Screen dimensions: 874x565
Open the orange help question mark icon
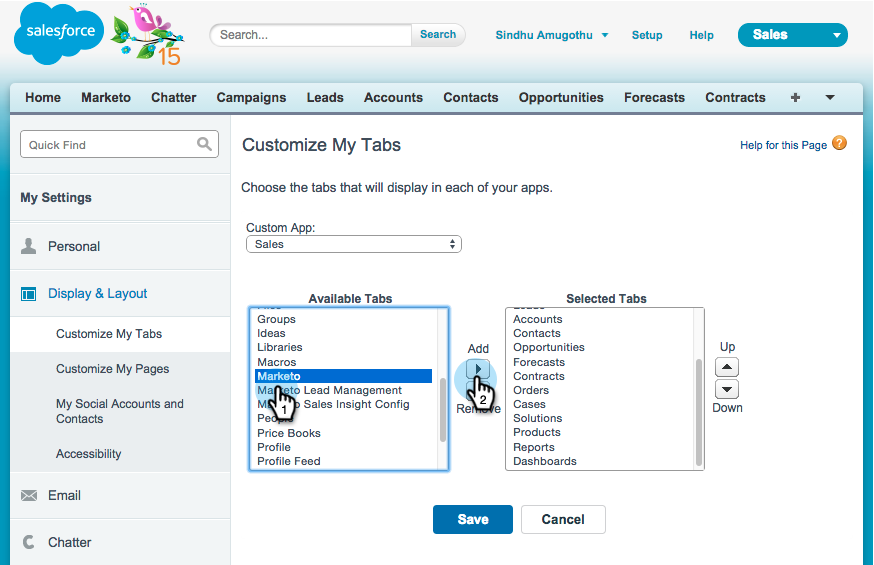click(839, 143)
